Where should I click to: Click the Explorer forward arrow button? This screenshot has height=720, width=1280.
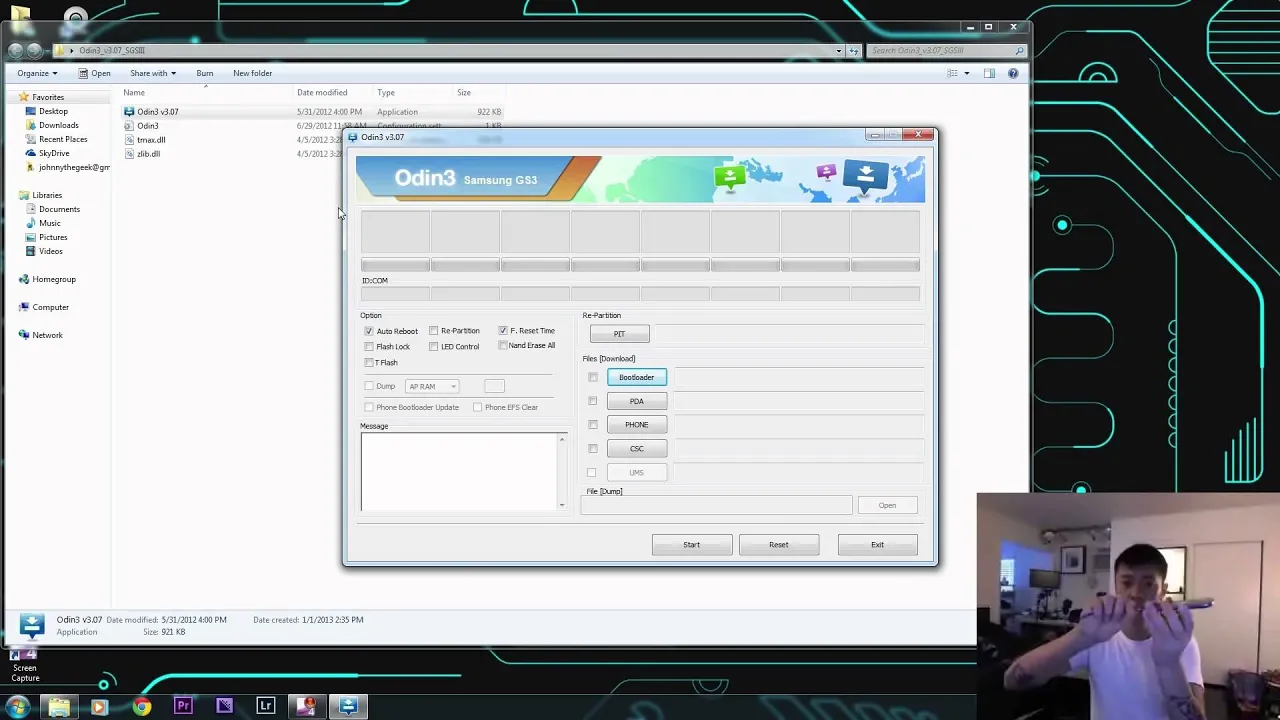coord(35,50)
